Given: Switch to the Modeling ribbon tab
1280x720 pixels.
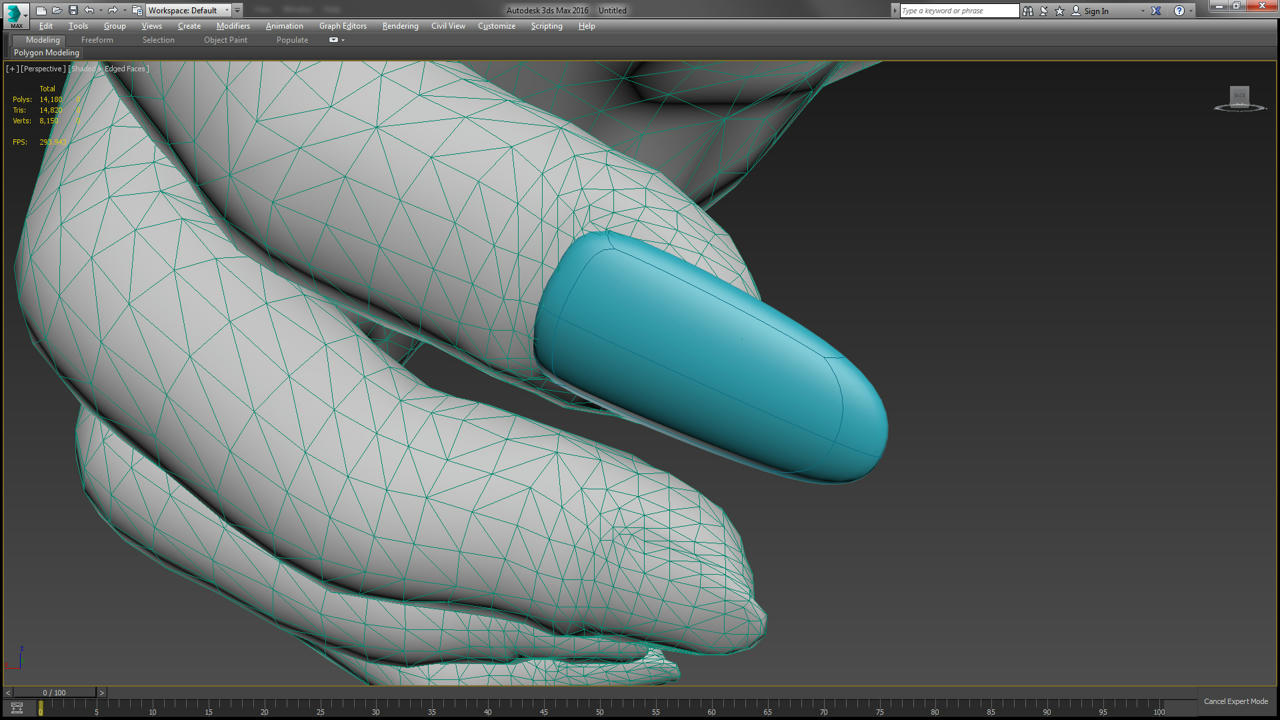Looking at the screenshot, I should [42, 40].
